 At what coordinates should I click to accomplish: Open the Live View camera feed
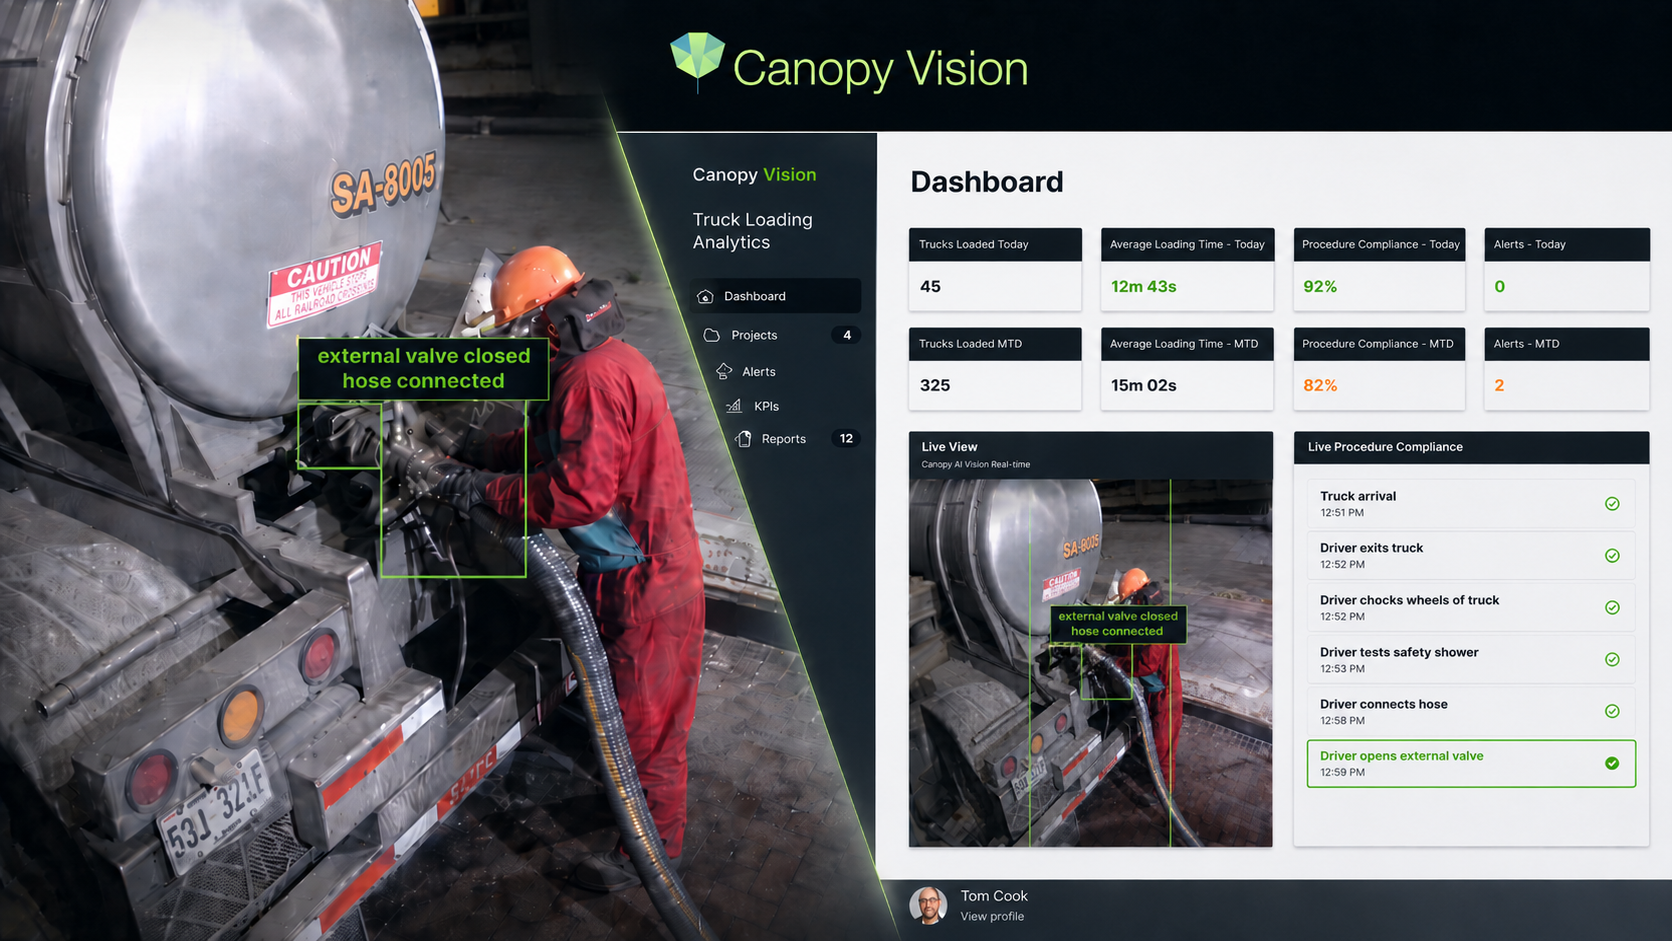pos(1090,663)
